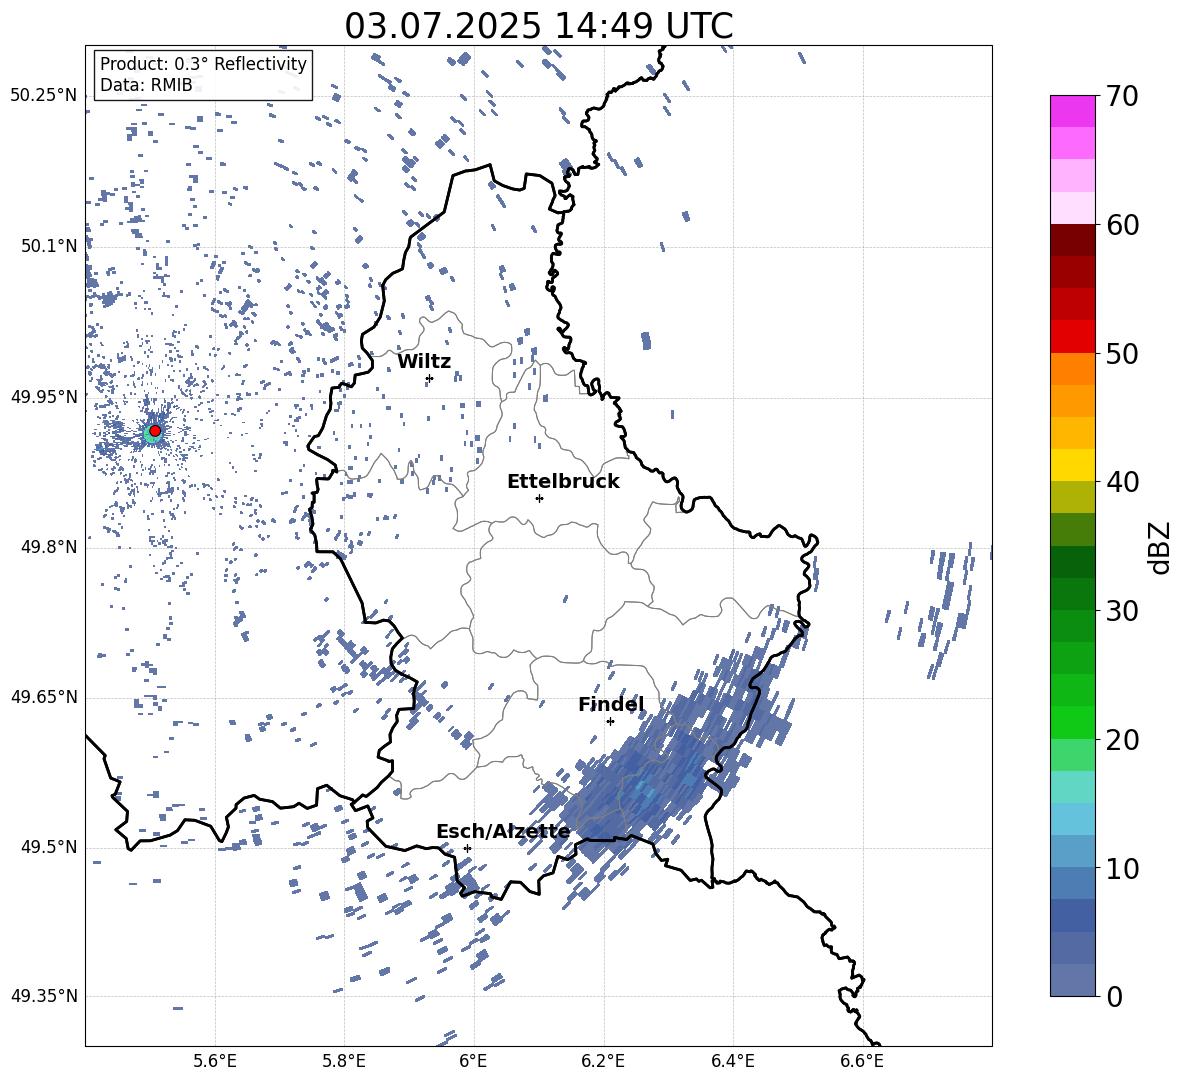Click the 50 value on colorbar
The width and height of the screenshot is (1184, 1081).
click(1122, 354)
